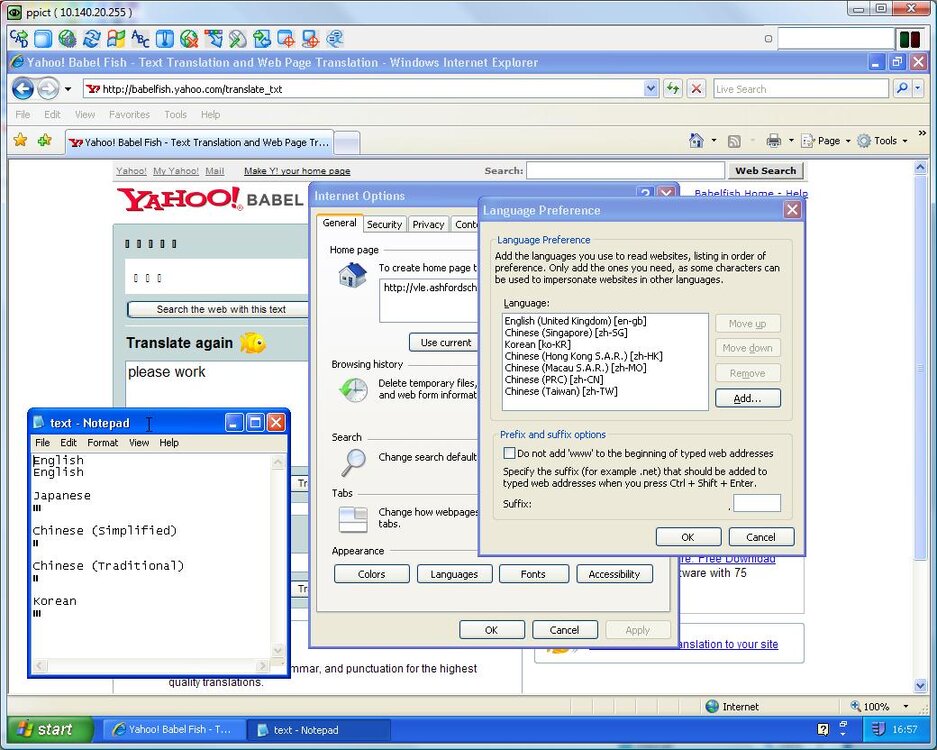Toggle 'Do not add www' checkbox
The image size is (937, 750).
coord(509,453)
